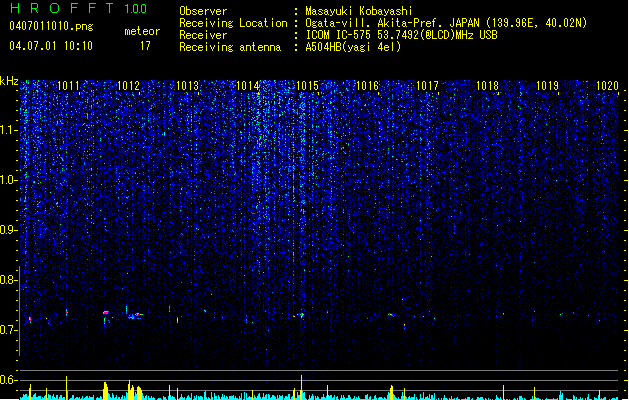Click time marker 1013
The image size is (629, 400).
188,86
